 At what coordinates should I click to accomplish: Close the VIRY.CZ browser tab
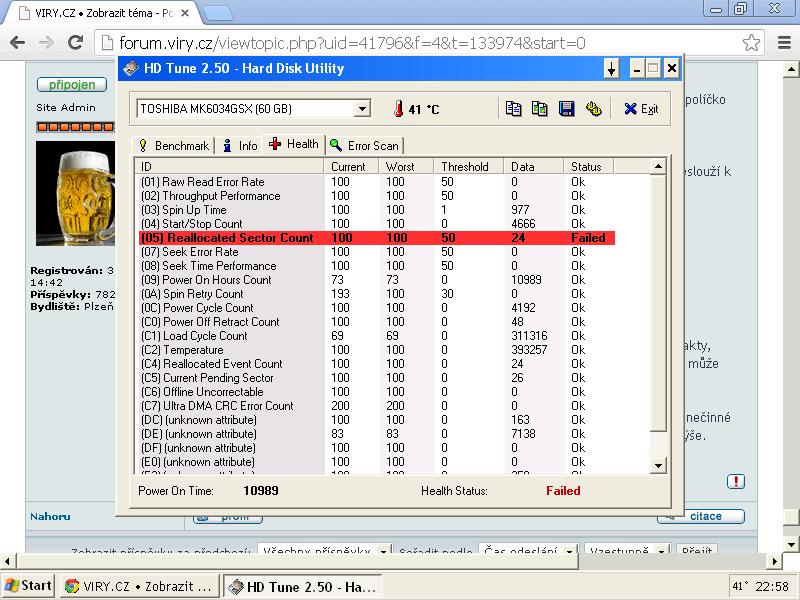(185, 13)
